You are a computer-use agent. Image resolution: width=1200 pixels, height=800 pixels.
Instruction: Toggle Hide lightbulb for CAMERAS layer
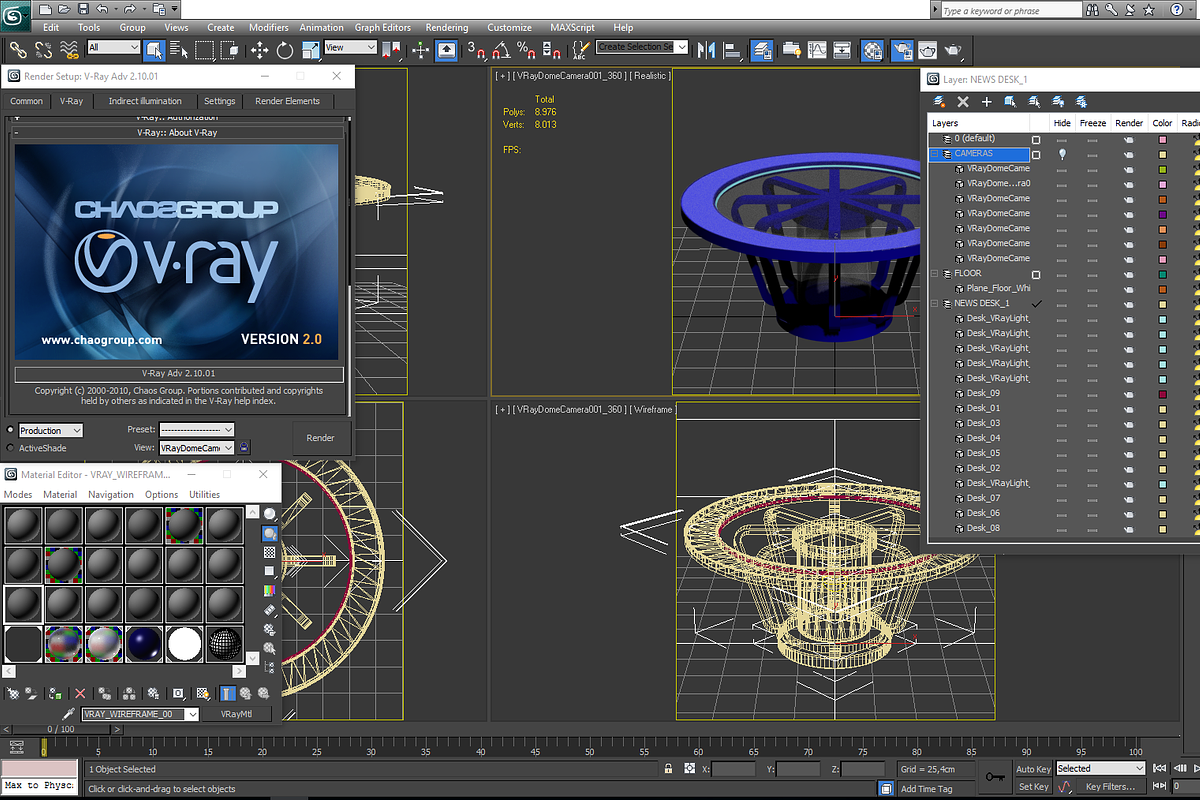click(x=1062, y=154)
